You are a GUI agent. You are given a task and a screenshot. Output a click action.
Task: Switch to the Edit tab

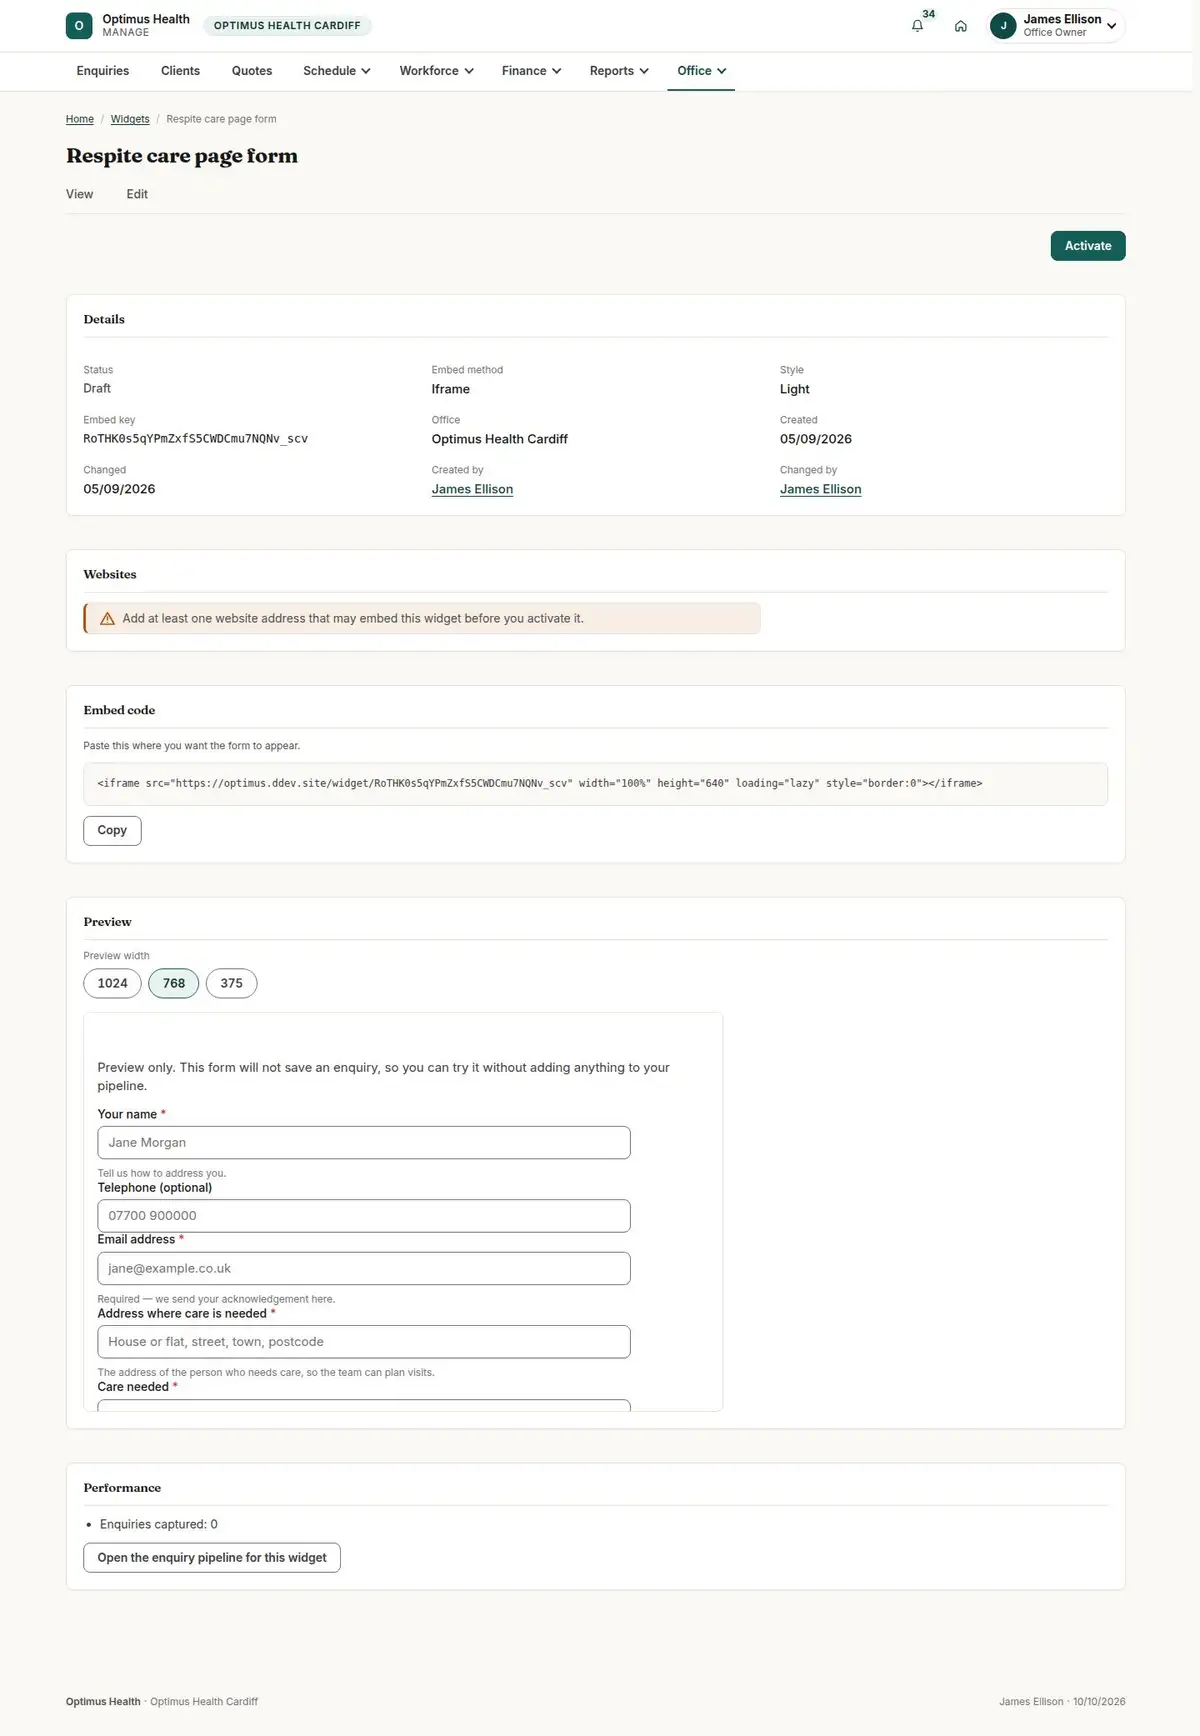point(137,194)
